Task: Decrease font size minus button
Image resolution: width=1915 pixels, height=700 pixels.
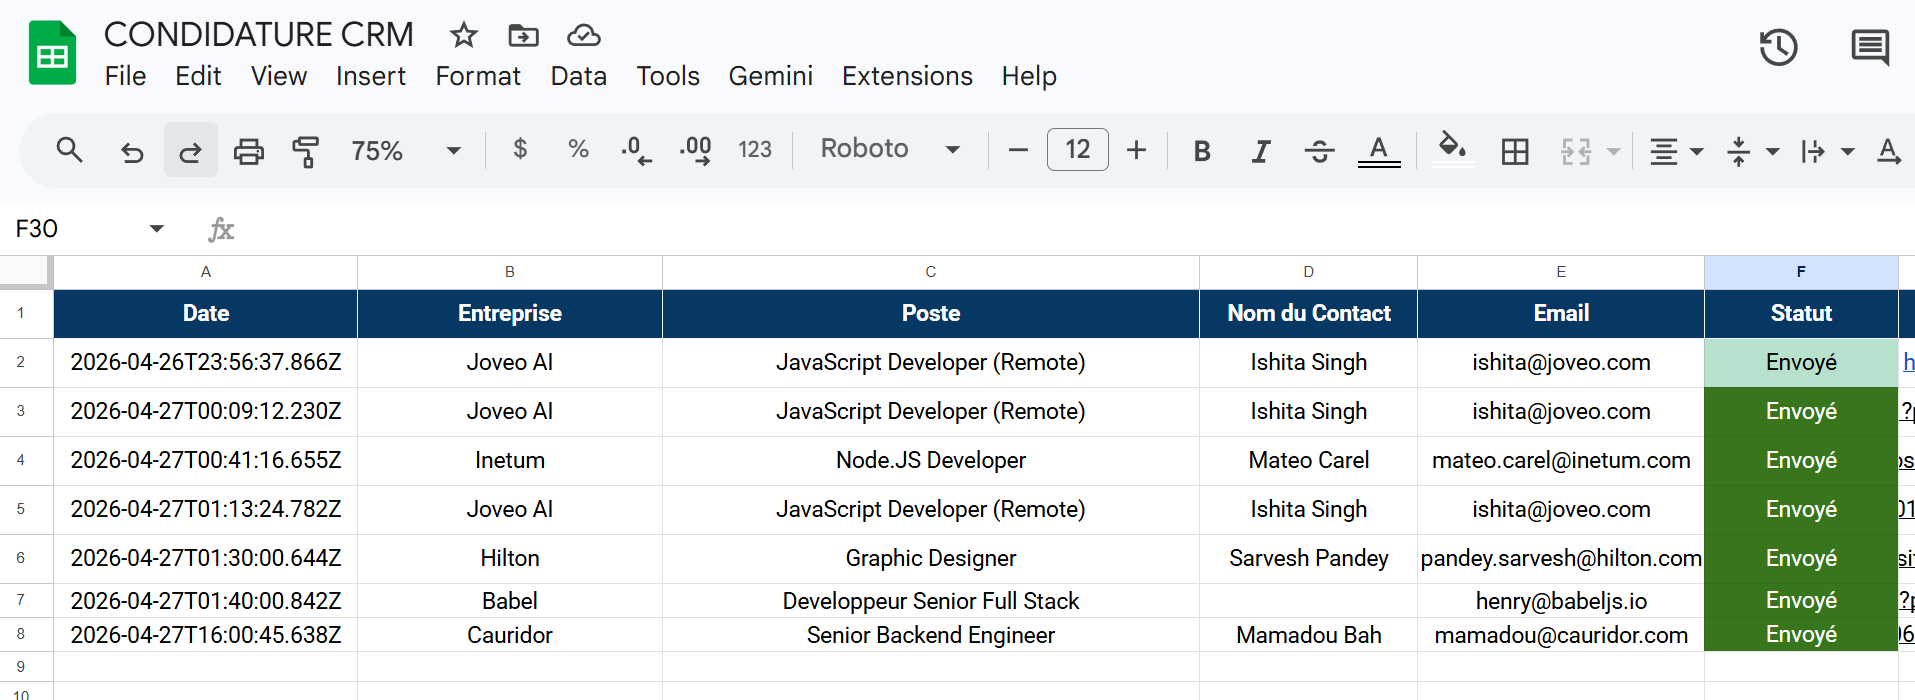Action: click(x=1018, y=150)
